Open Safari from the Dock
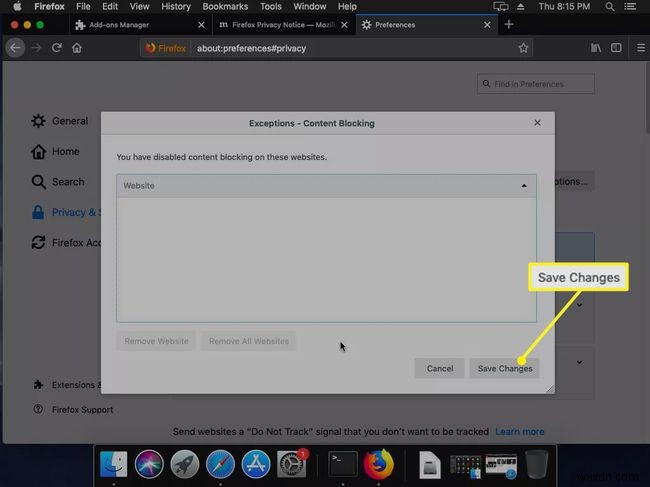The height and width of the screenshot is (487, 650). (220, 464)
